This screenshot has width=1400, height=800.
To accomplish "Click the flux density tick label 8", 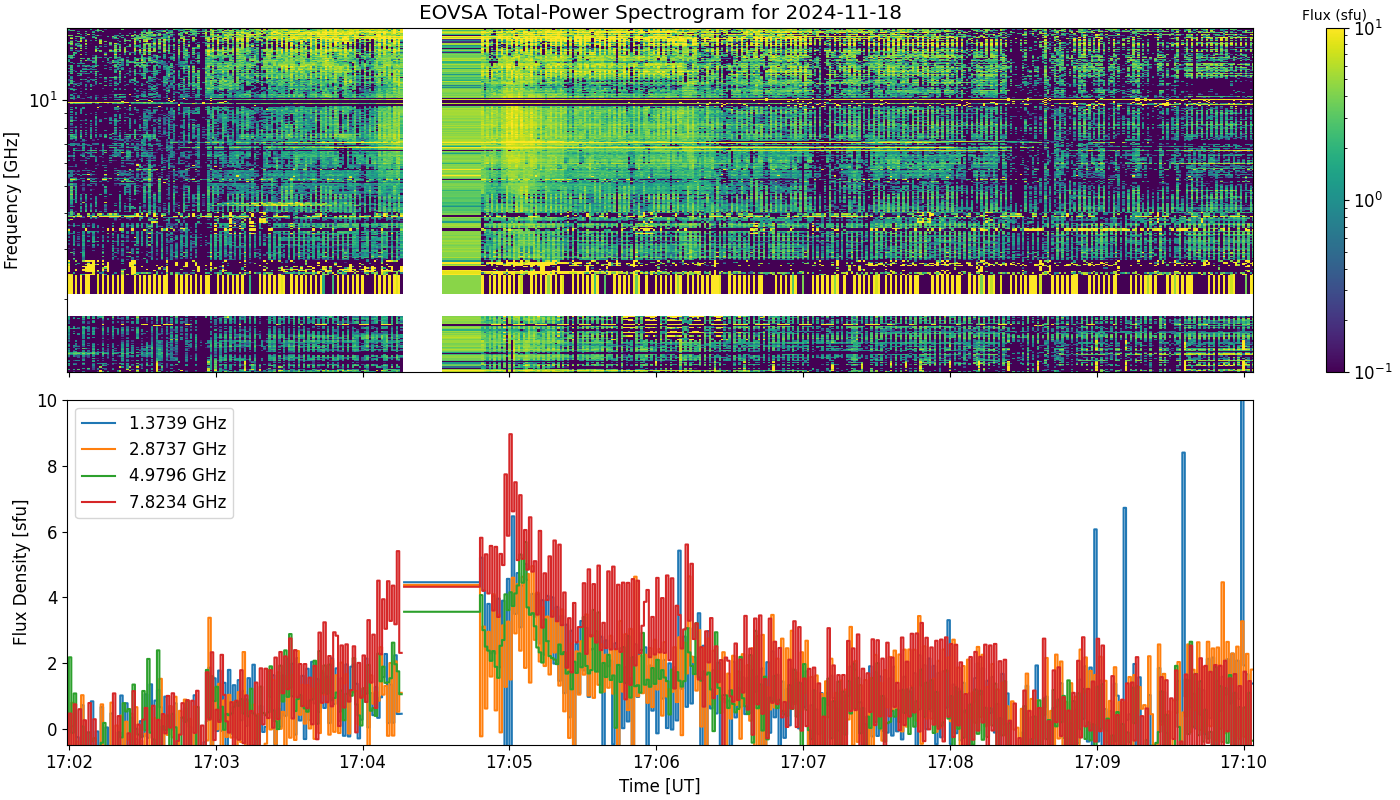I will point(53,467).
